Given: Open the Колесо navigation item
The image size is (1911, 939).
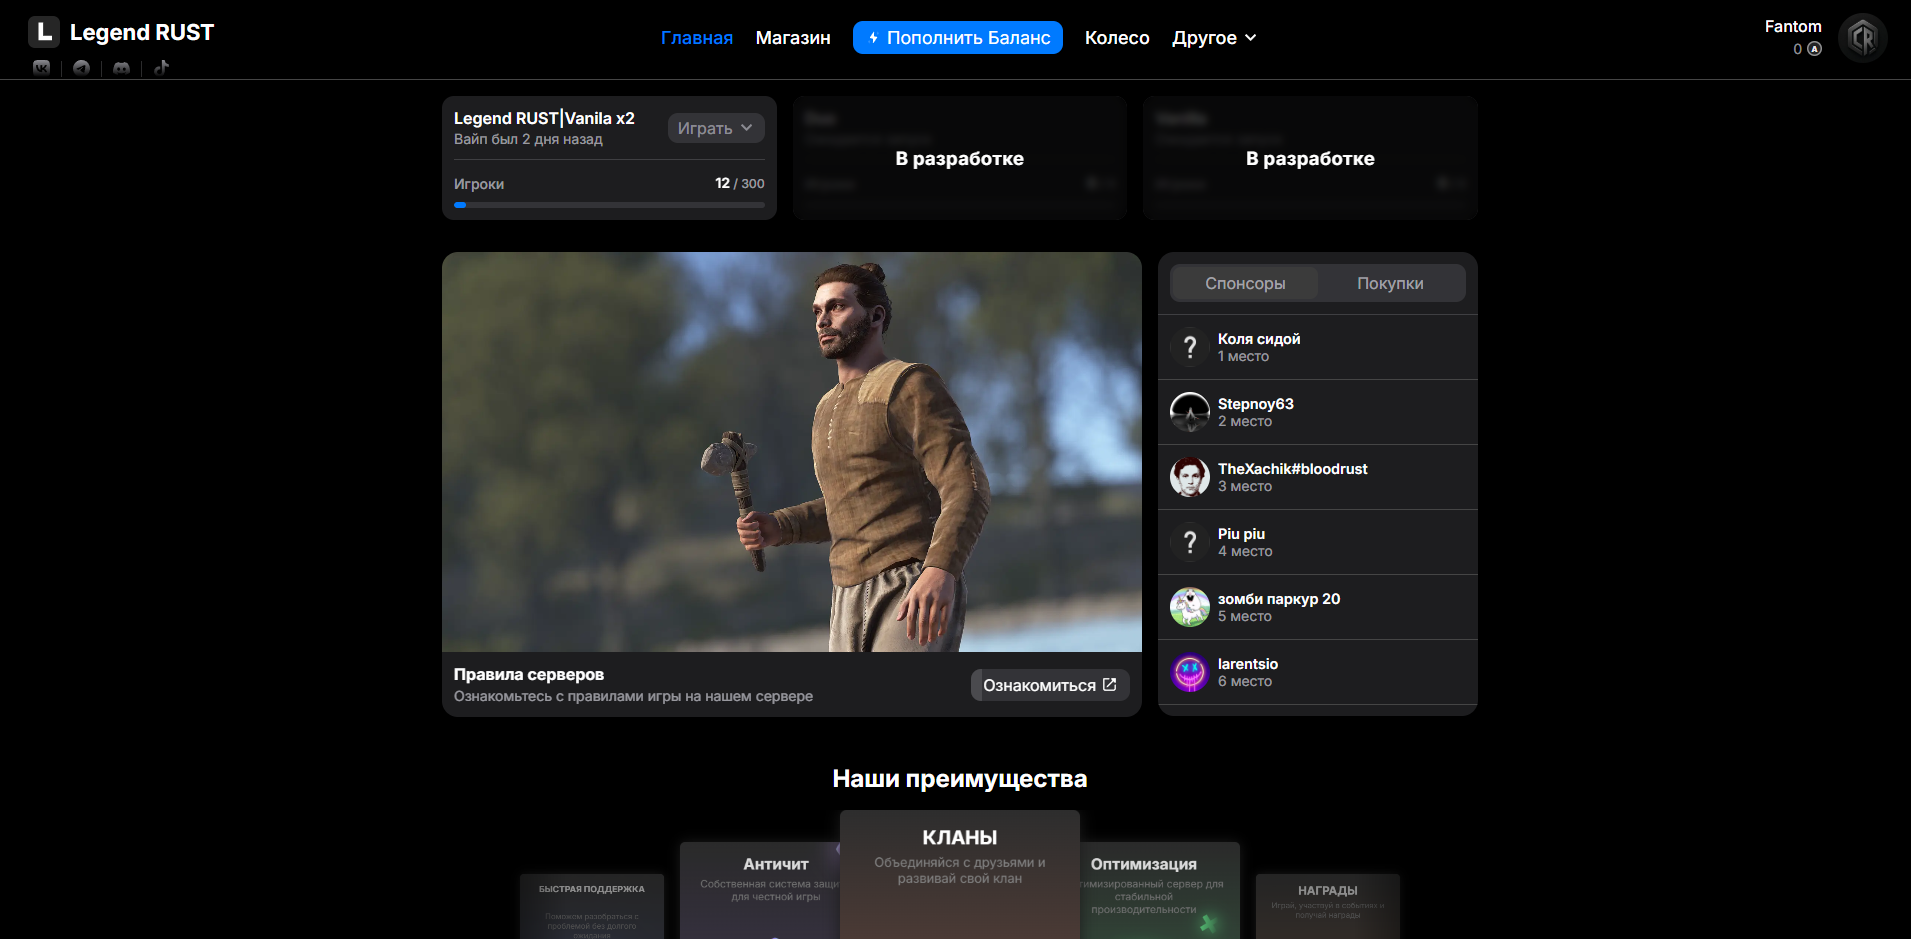Looking at the screenshot, I should point(1117,38).
